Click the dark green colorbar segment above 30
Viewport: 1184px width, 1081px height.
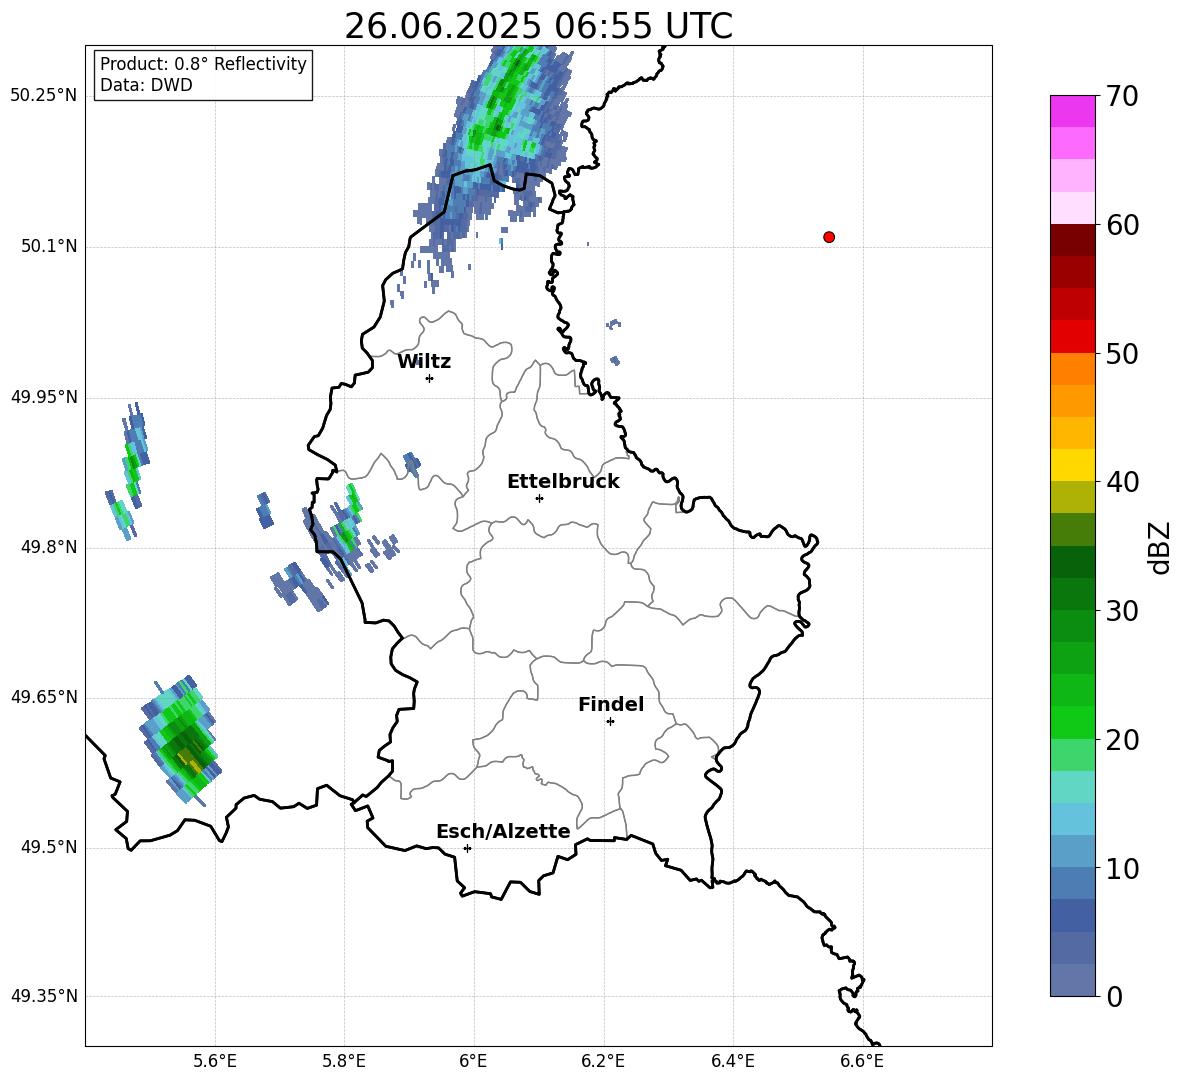[x=1073, y=593]
